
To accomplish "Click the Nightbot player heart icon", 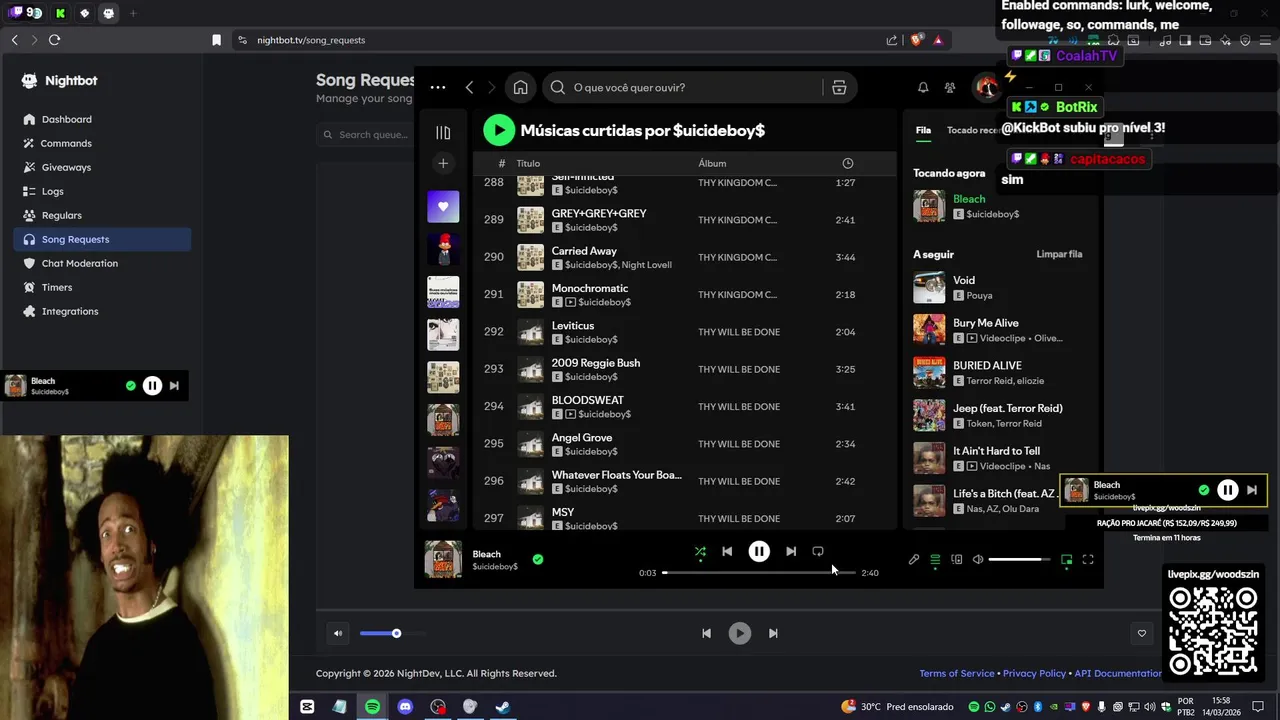I will tap(1142, 633).
